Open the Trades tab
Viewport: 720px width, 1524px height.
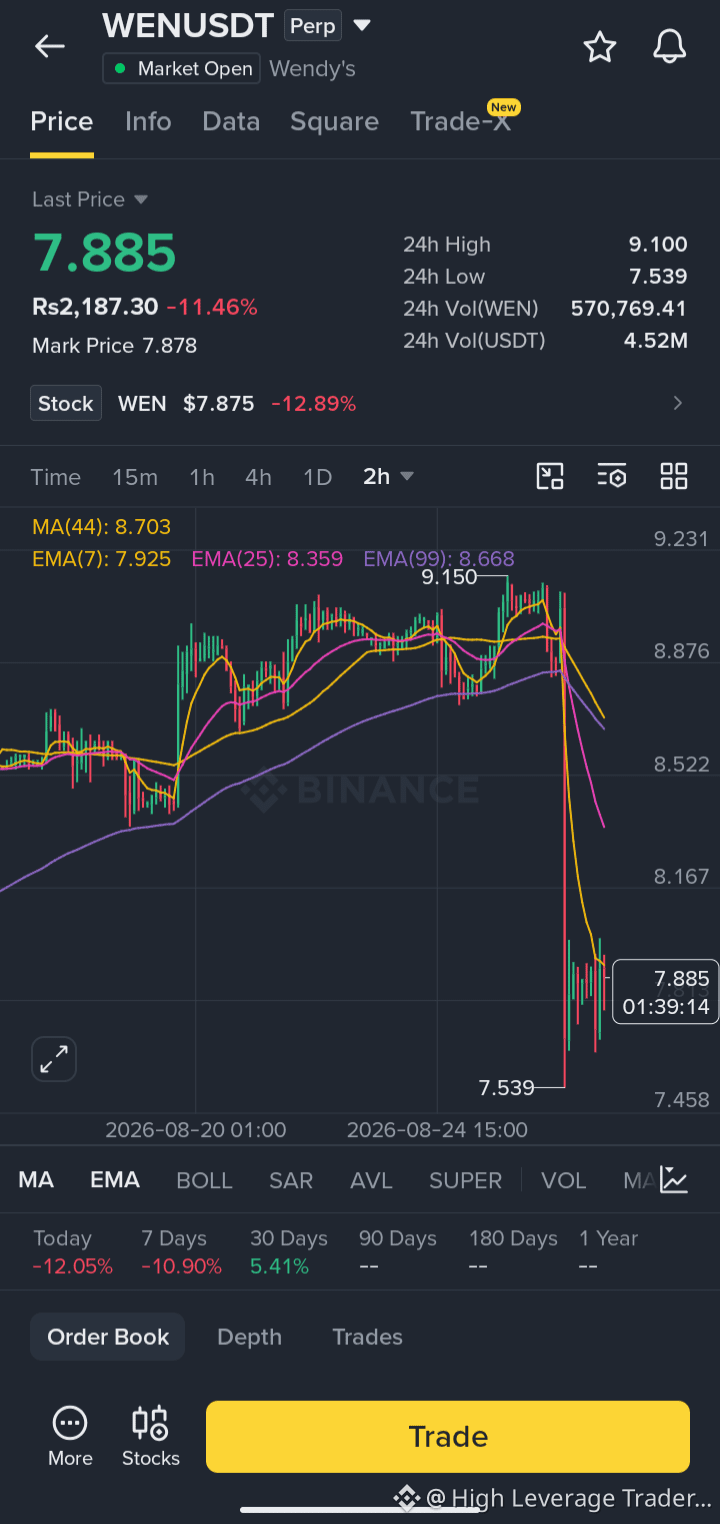pyautogui.click(x=367, y=1337)
